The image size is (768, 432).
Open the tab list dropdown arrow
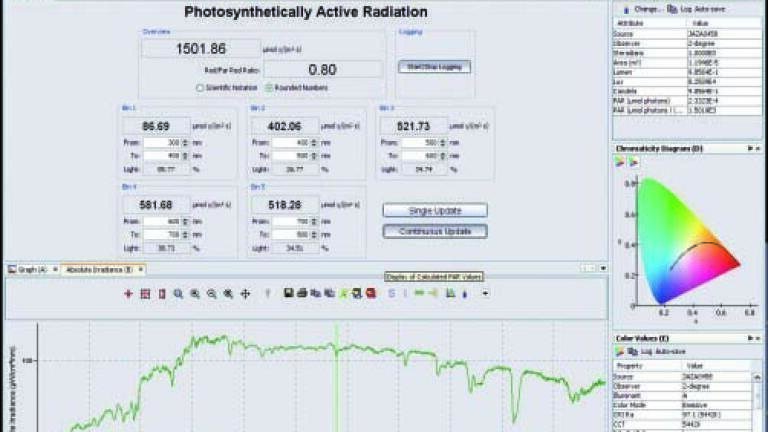pos(603,268)
